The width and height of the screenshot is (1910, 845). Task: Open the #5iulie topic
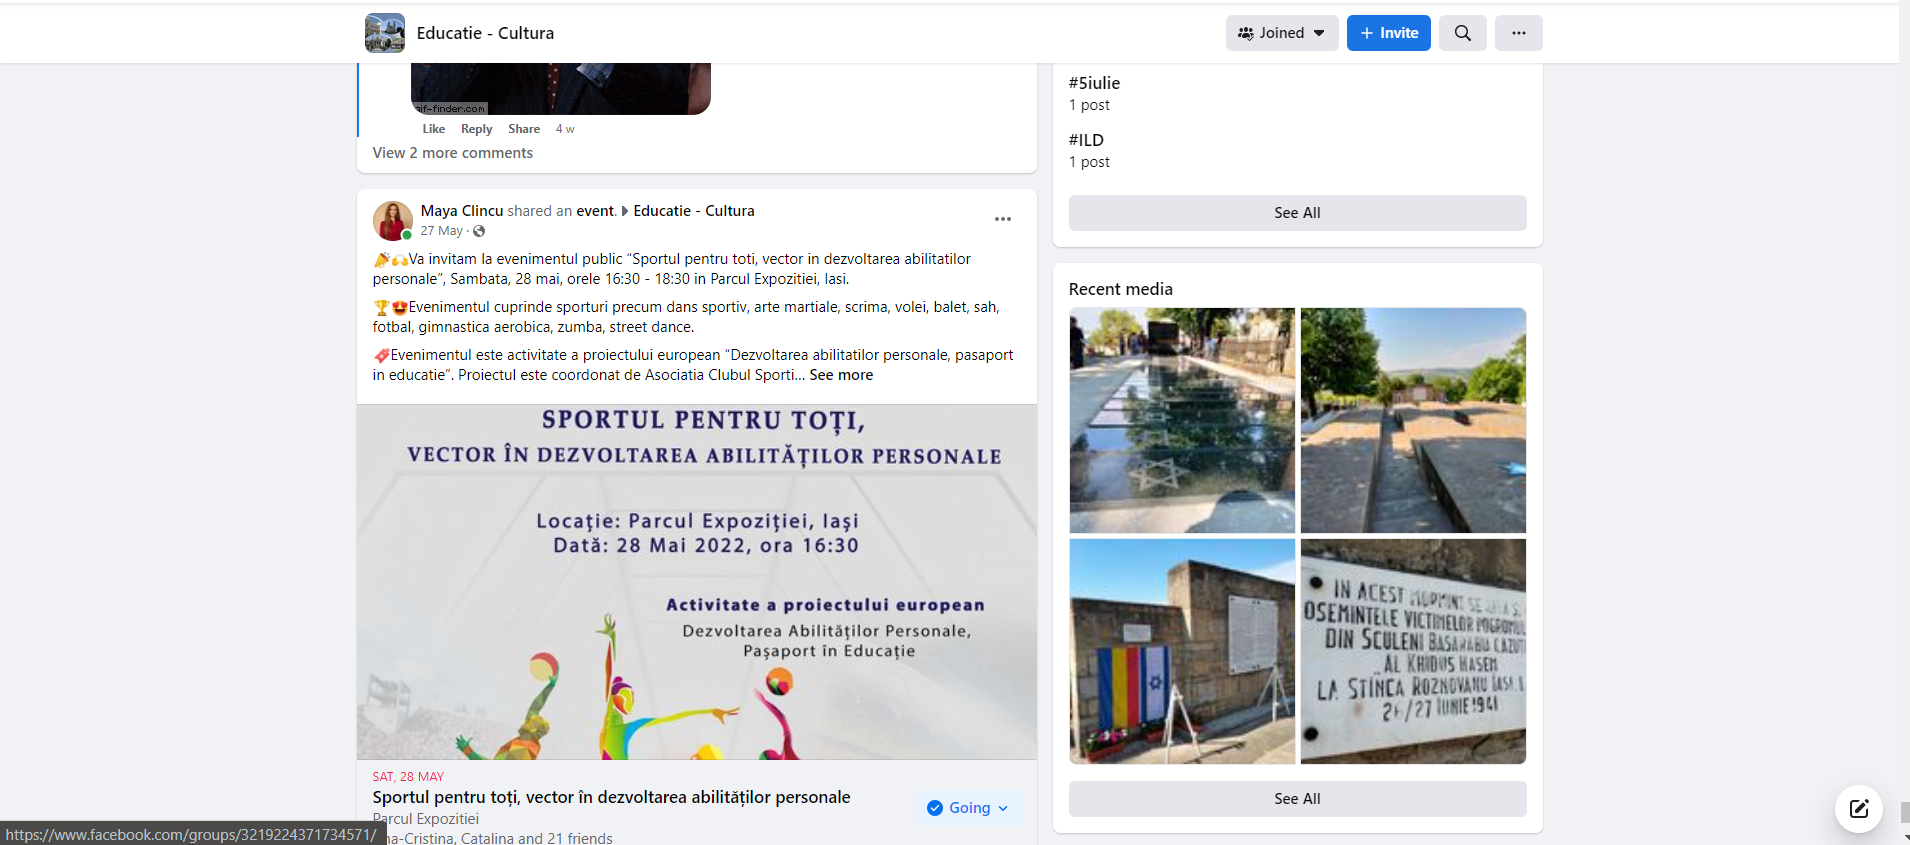[1094, 83]
